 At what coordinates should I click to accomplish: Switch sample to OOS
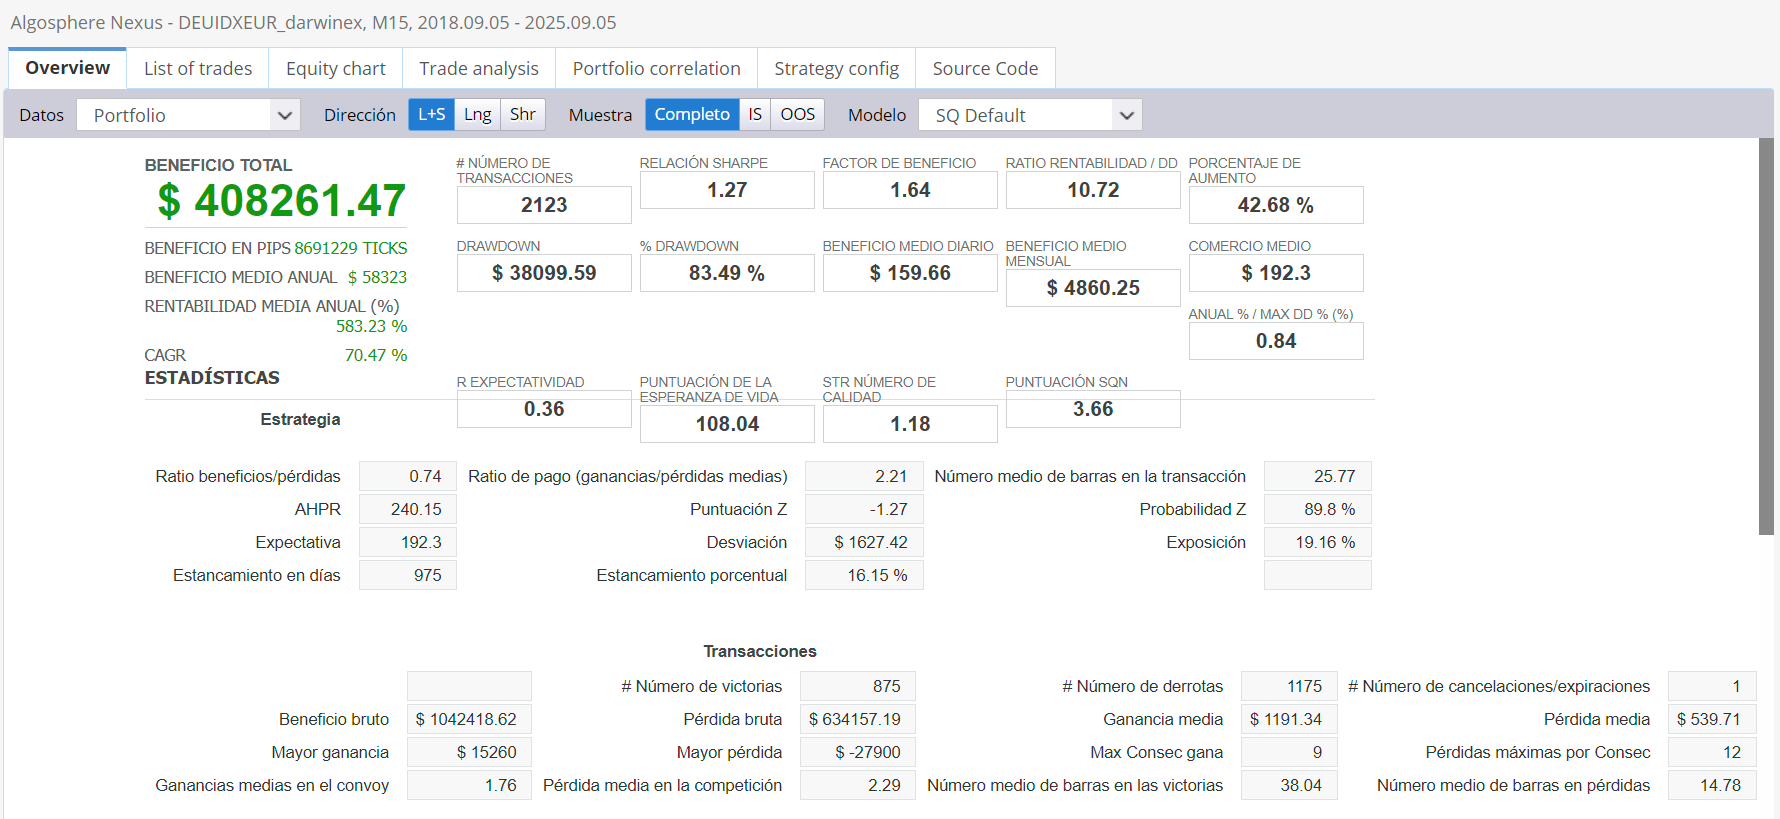797,114
